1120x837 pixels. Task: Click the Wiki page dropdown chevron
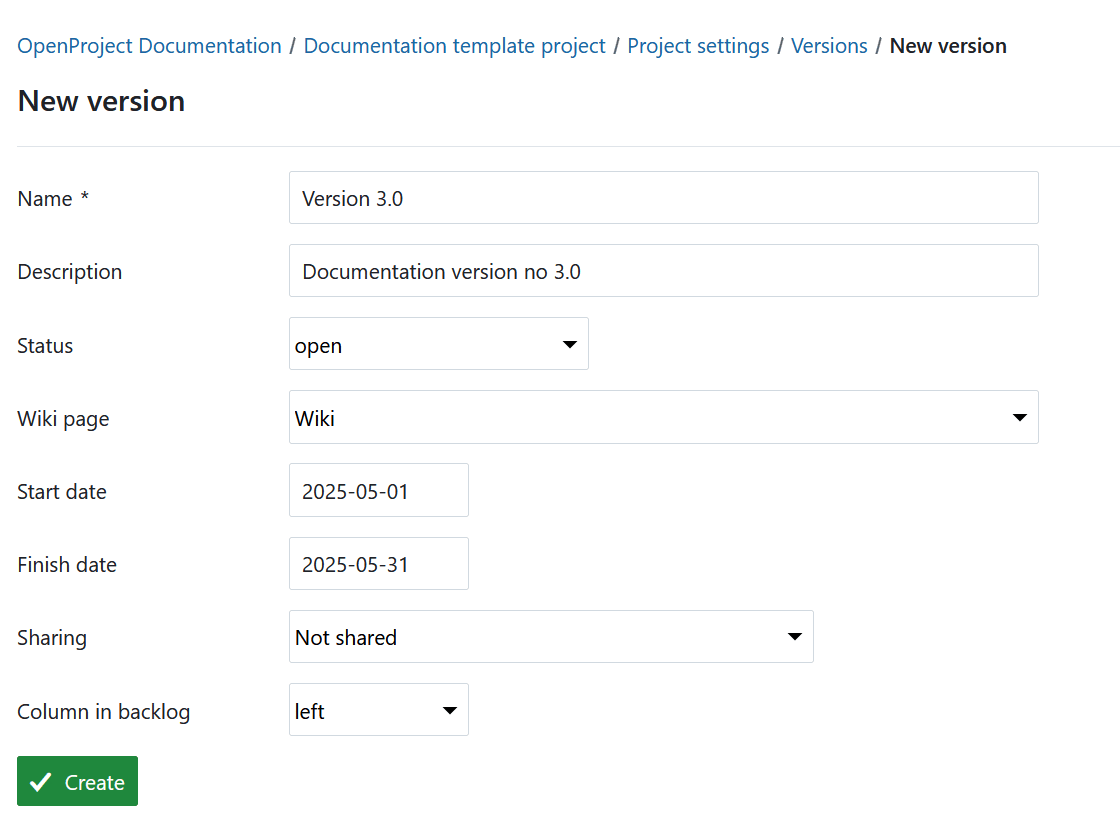coord(1019,417)
